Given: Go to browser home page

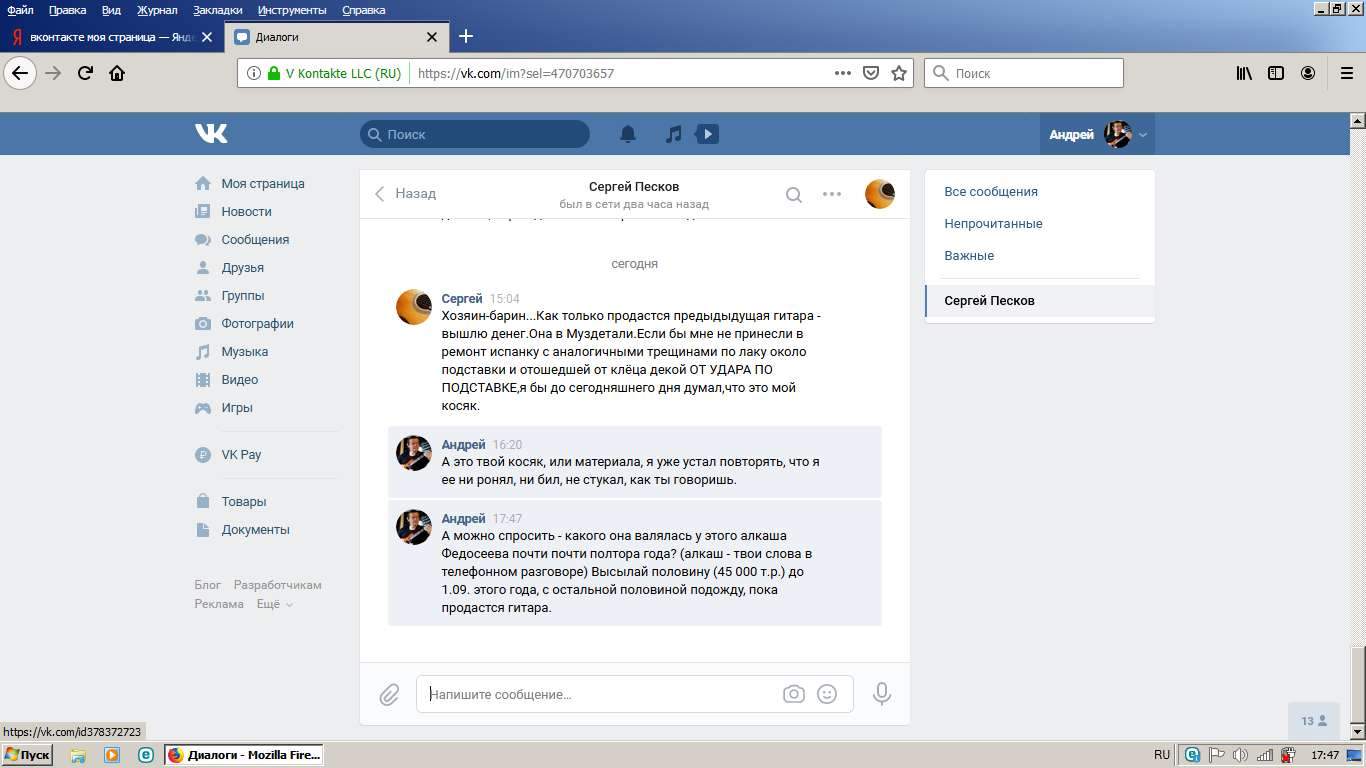Looking at the screenshot, I should (x=117, y=73).
